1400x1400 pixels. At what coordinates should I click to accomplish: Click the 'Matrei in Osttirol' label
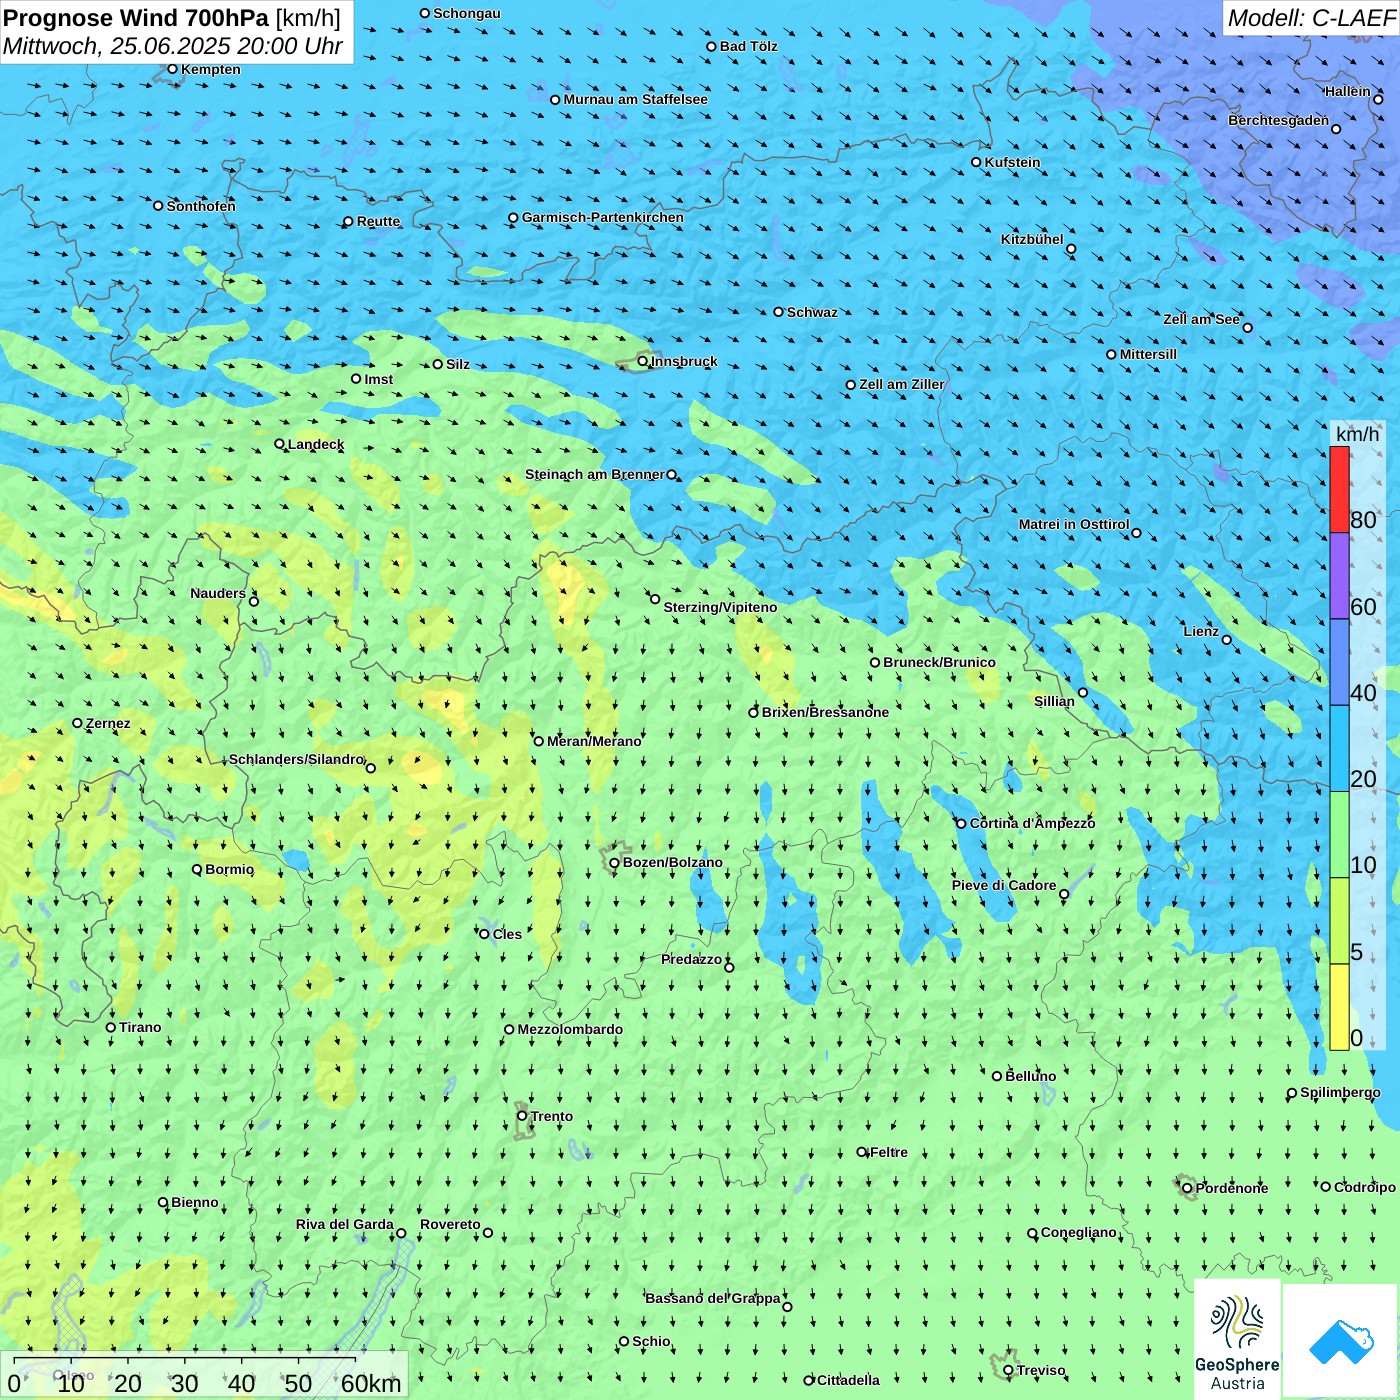[x=1074, y=524]
